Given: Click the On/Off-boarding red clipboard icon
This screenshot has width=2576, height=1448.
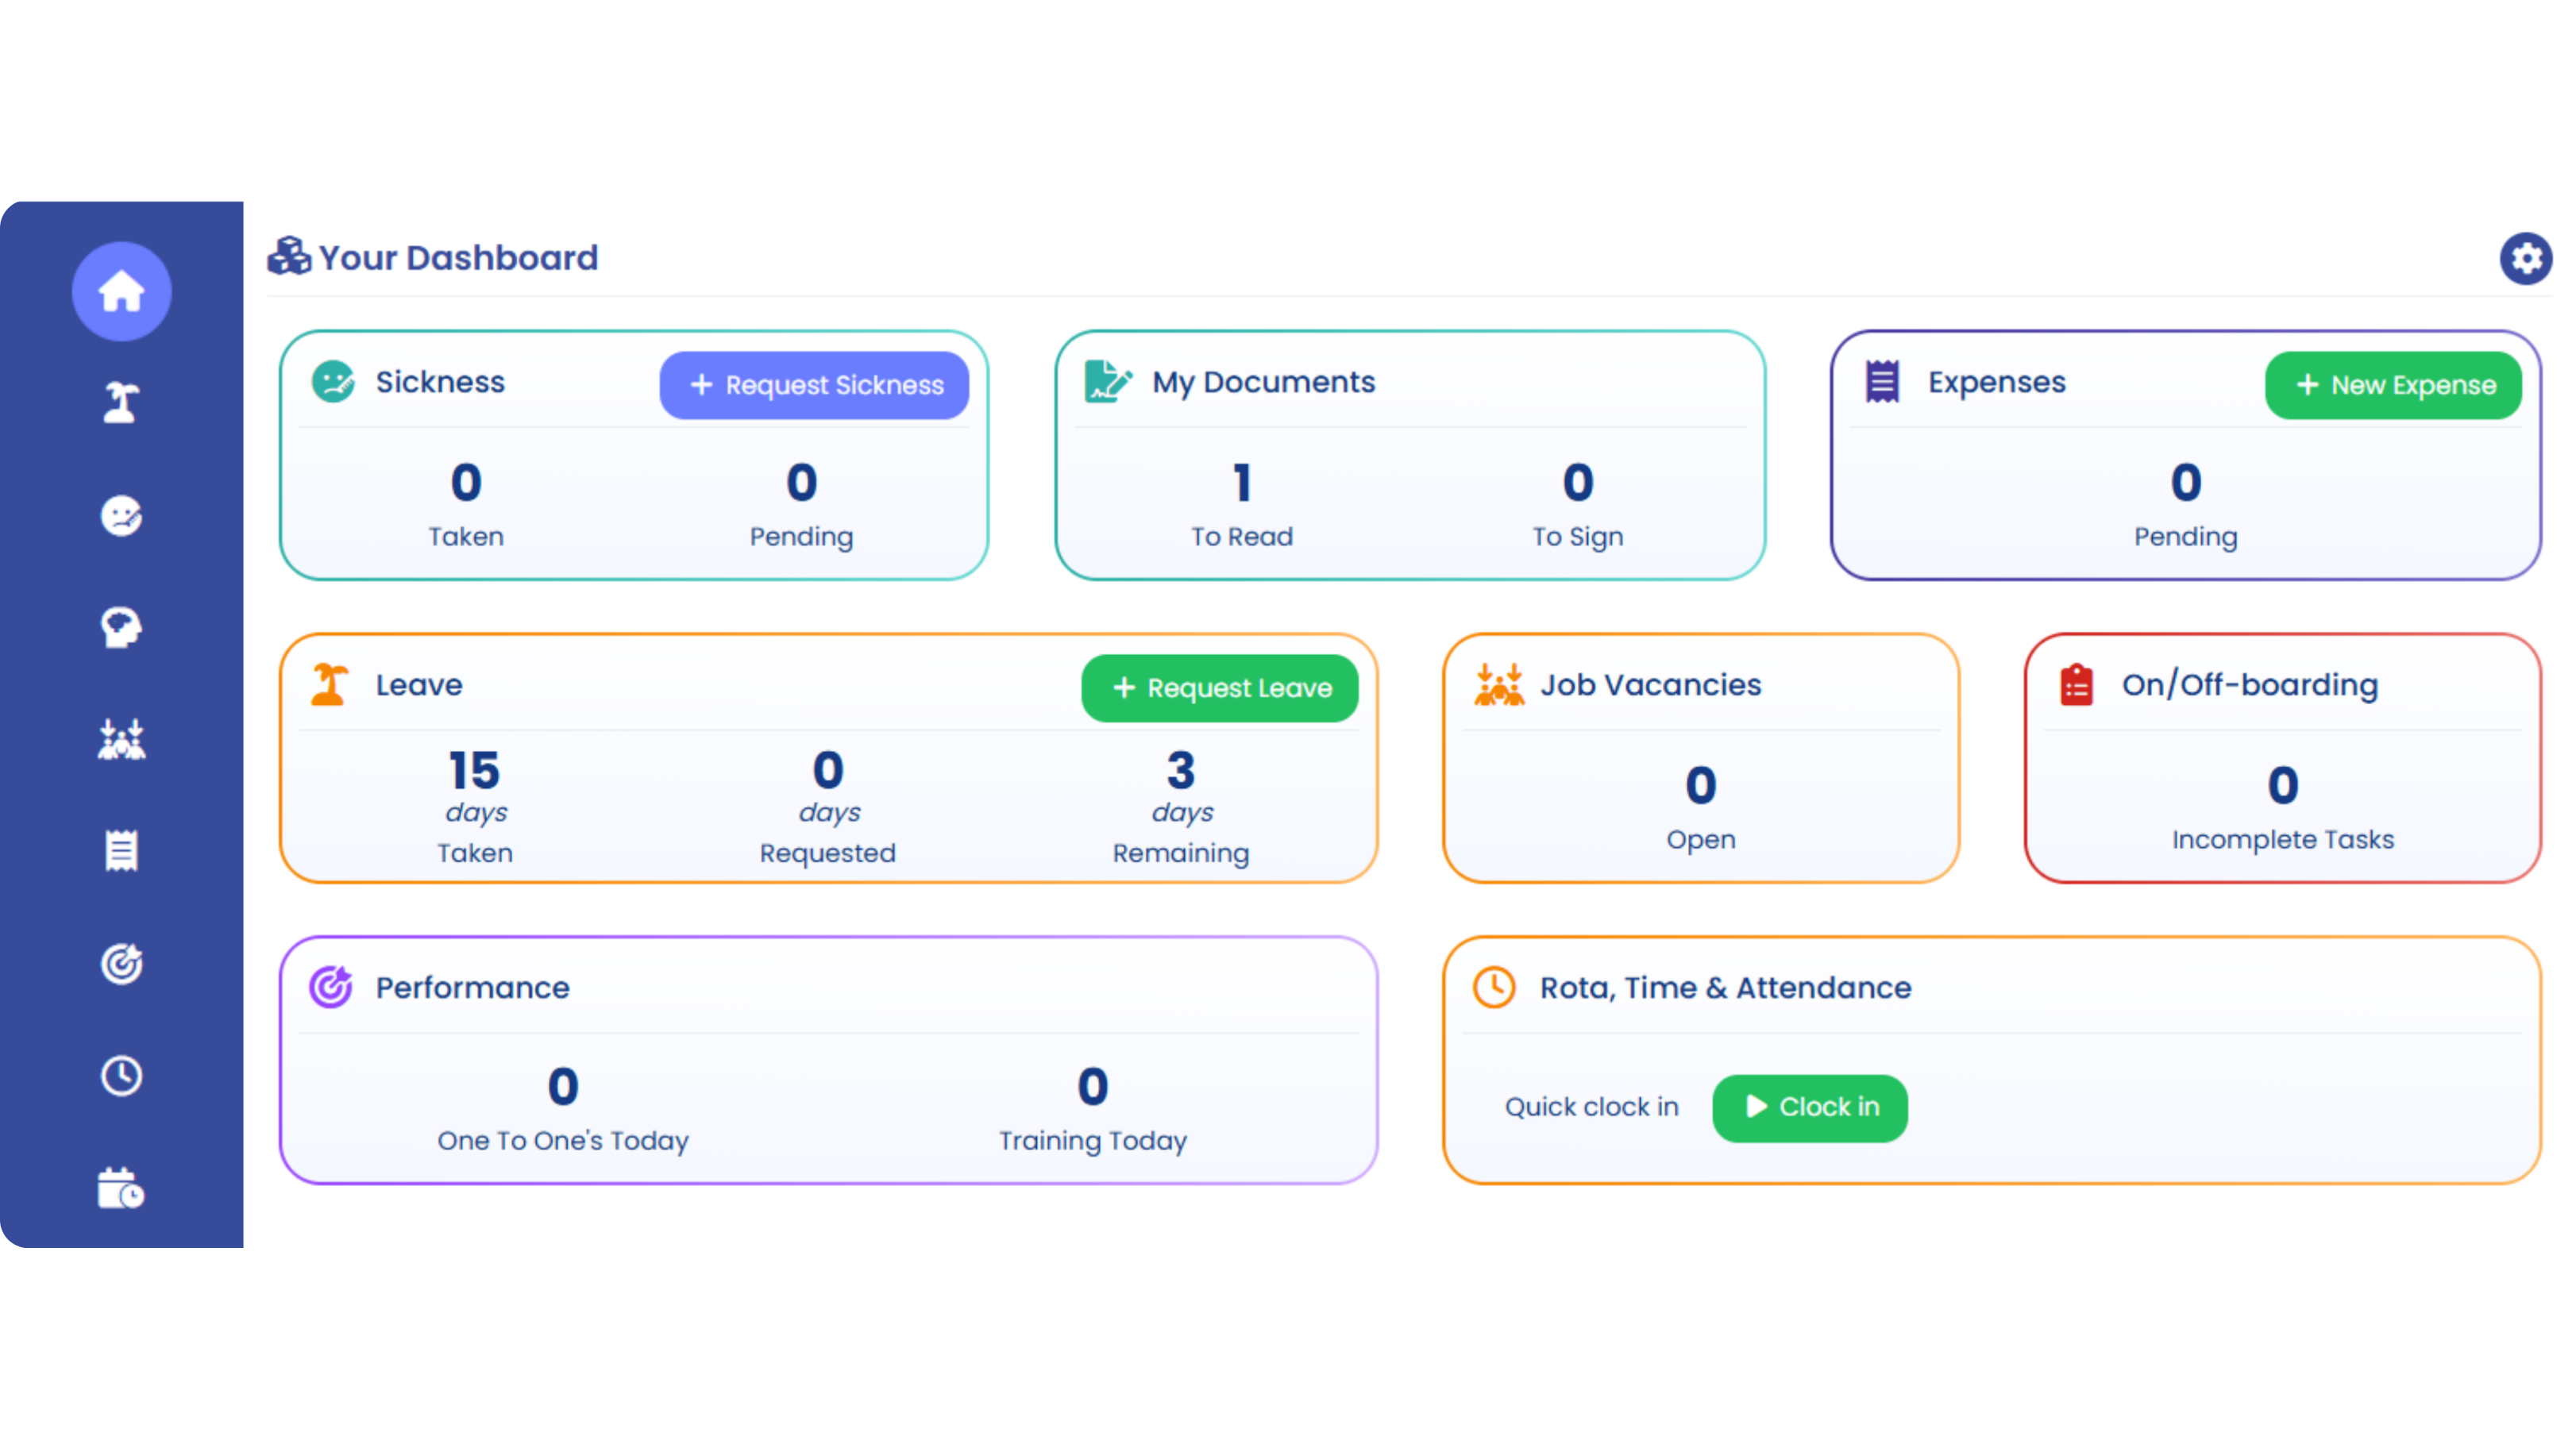Looking at the screenshot, I should tap(2077, 685).
